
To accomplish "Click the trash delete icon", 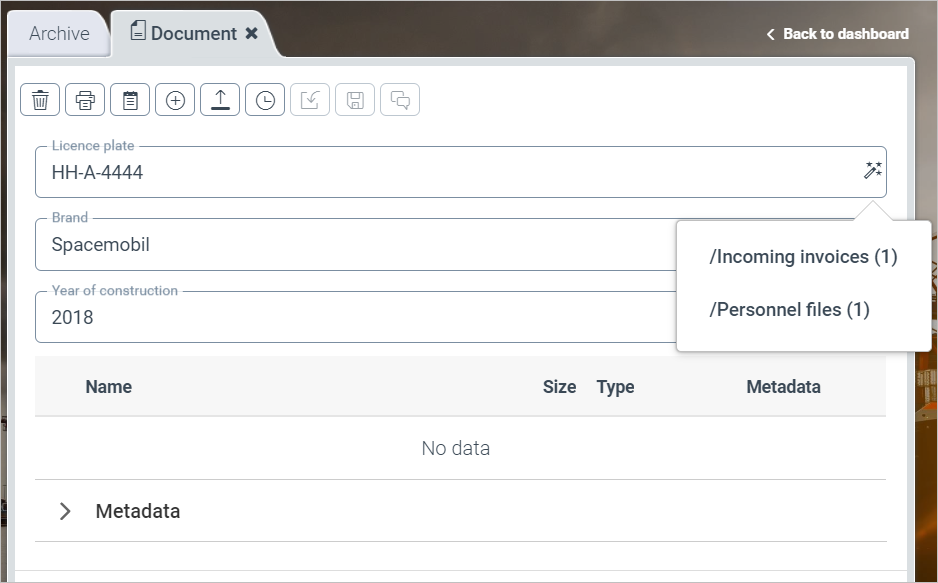I will [x=40, y=100].
